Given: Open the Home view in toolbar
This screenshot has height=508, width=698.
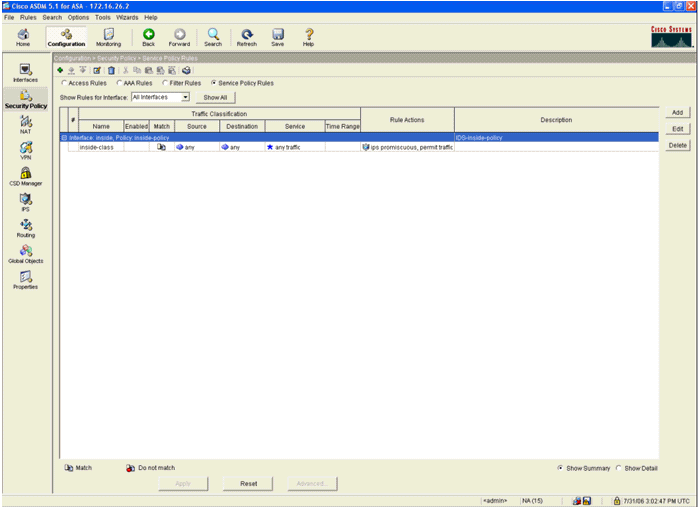Looking at the screenshot, I should pos(23,37).
